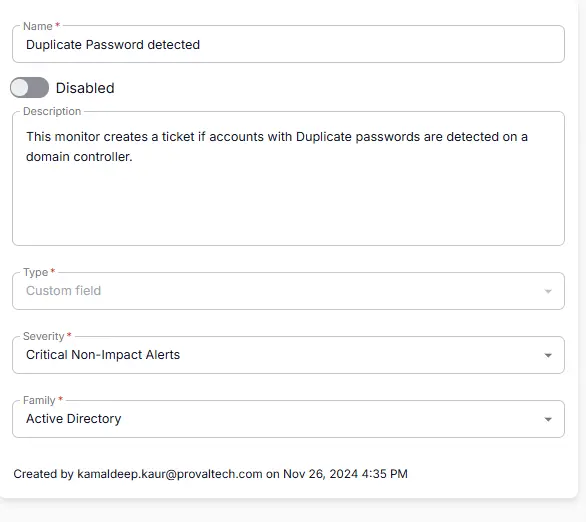Click the 'Description' field label

pyautogui.click(x=52, y=111)
